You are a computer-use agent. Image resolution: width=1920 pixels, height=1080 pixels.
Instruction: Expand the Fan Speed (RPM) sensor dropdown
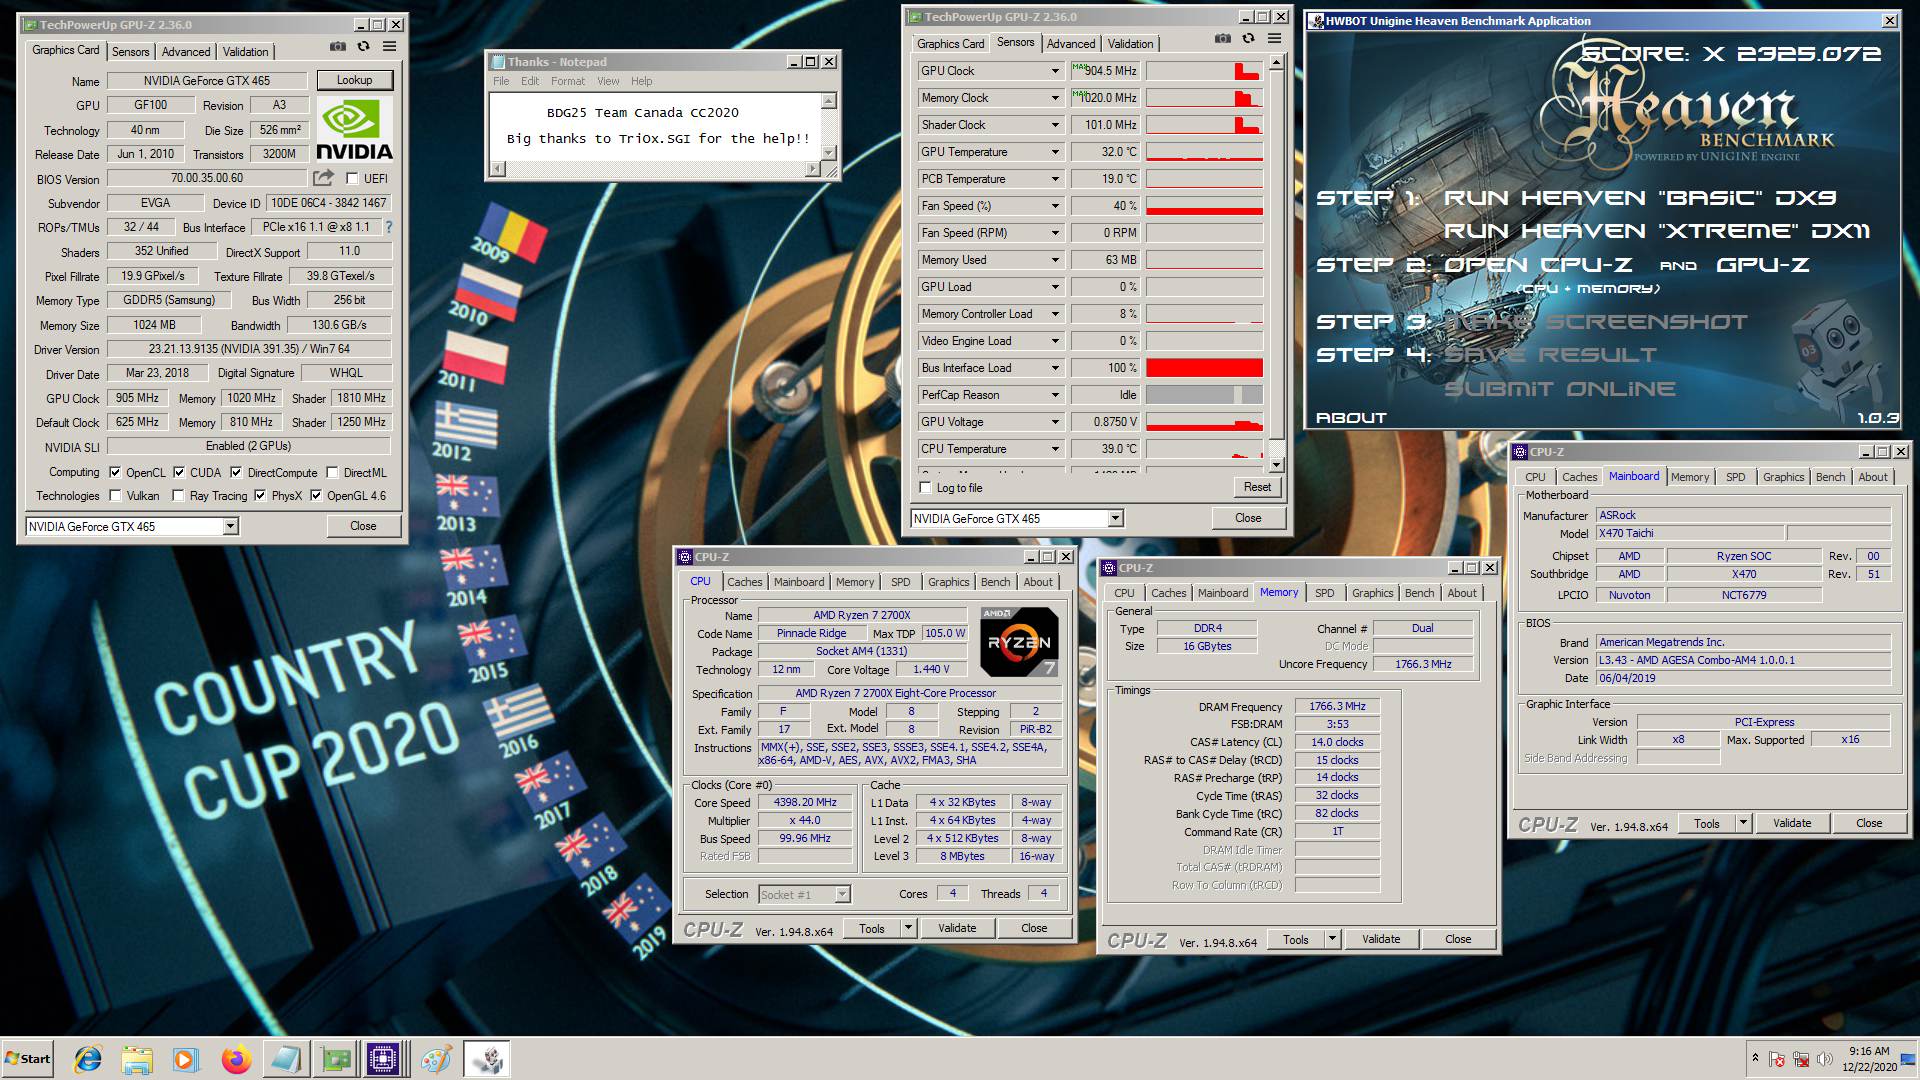(x=1055, y=233)
